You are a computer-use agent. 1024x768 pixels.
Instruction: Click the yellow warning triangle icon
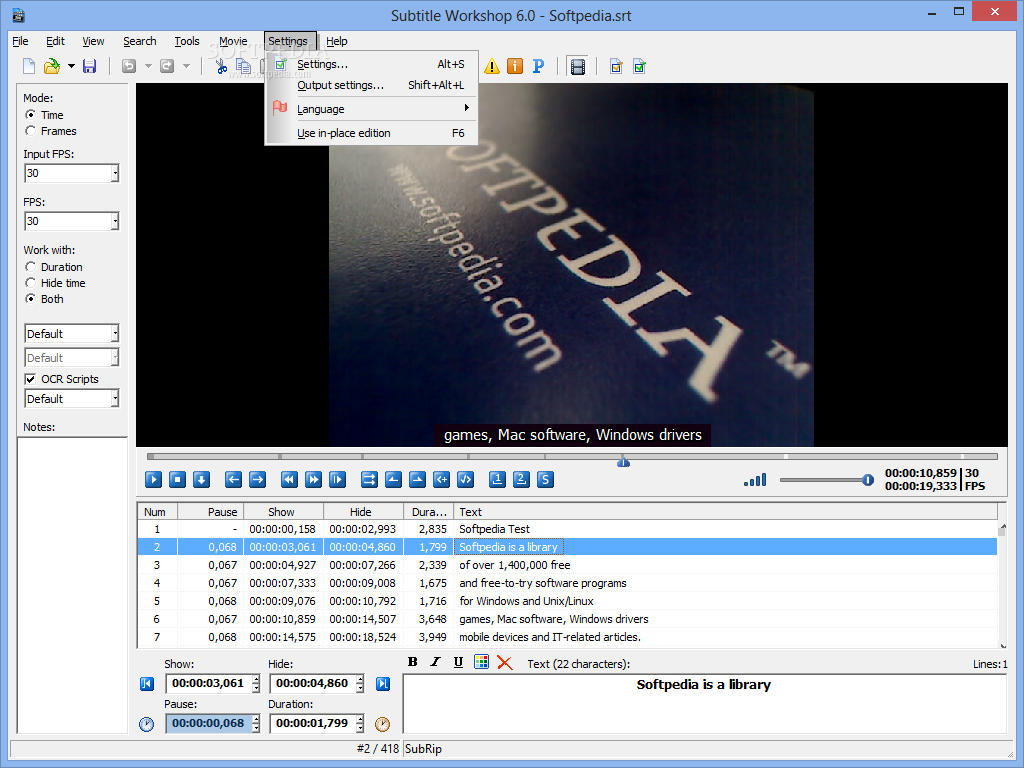tap(492, 66)
